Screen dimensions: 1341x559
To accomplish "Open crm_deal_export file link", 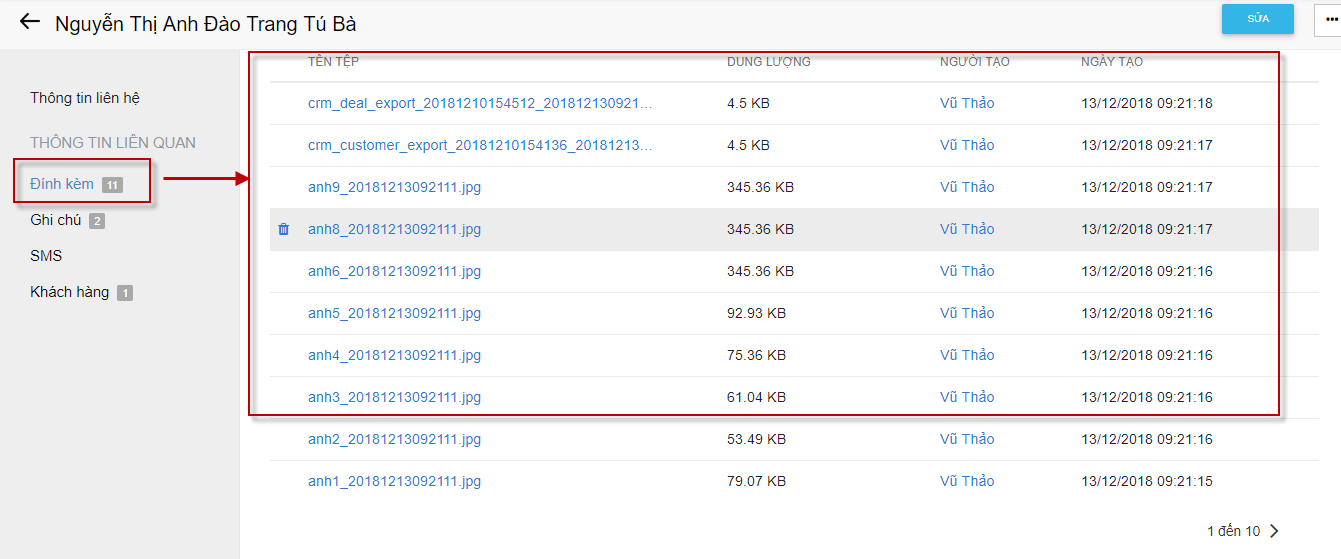I will (479, 103).
